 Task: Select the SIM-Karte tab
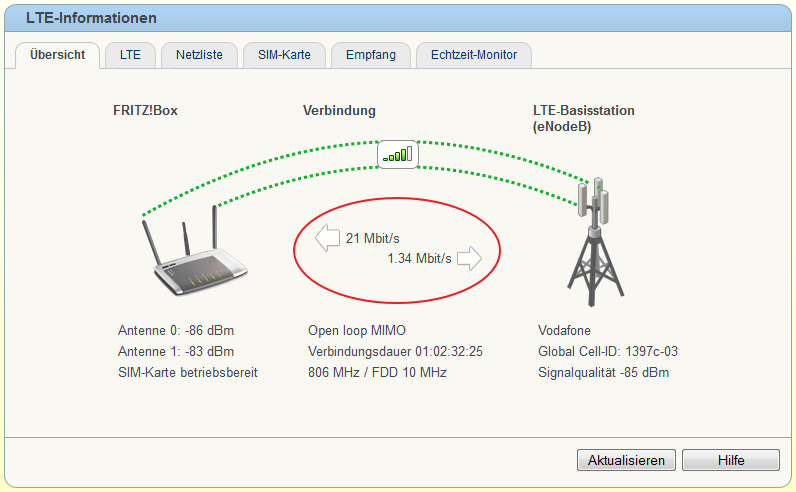point(284,55)
